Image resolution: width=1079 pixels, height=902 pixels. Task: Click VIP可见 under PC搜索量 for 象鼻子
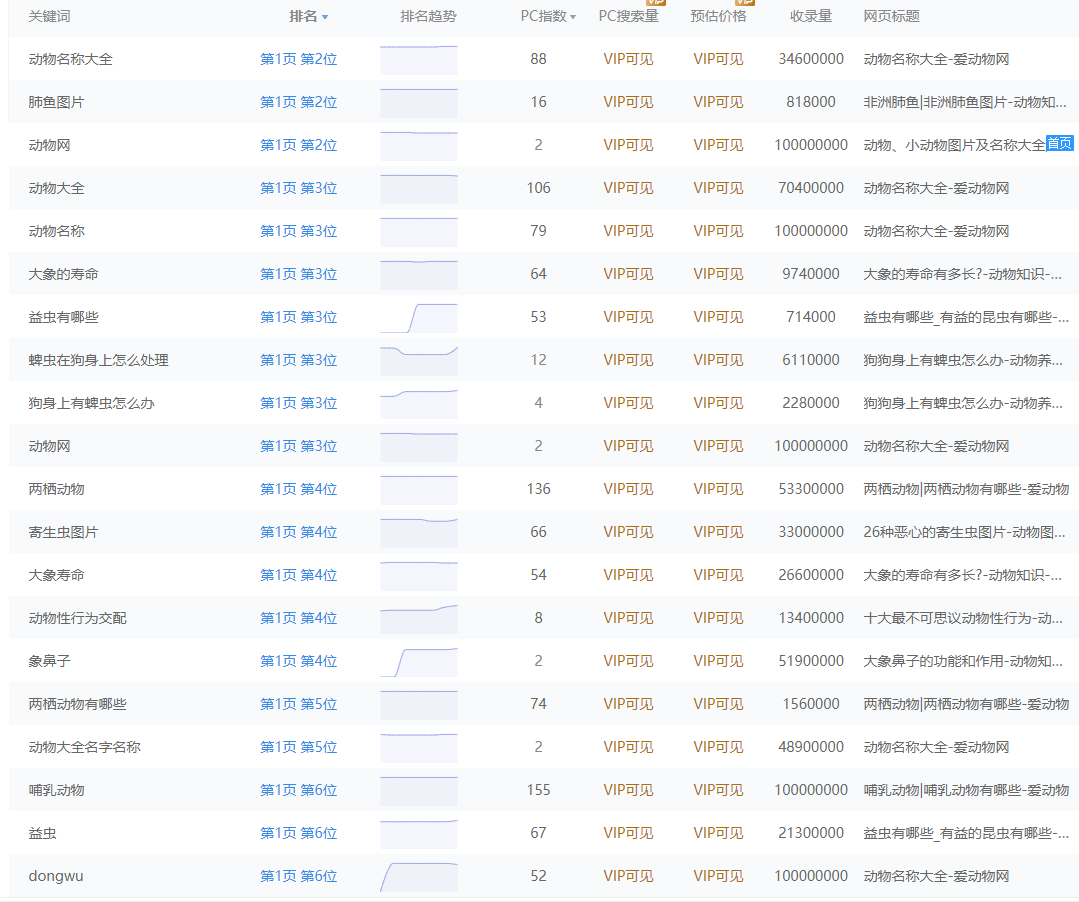[628, 661]
